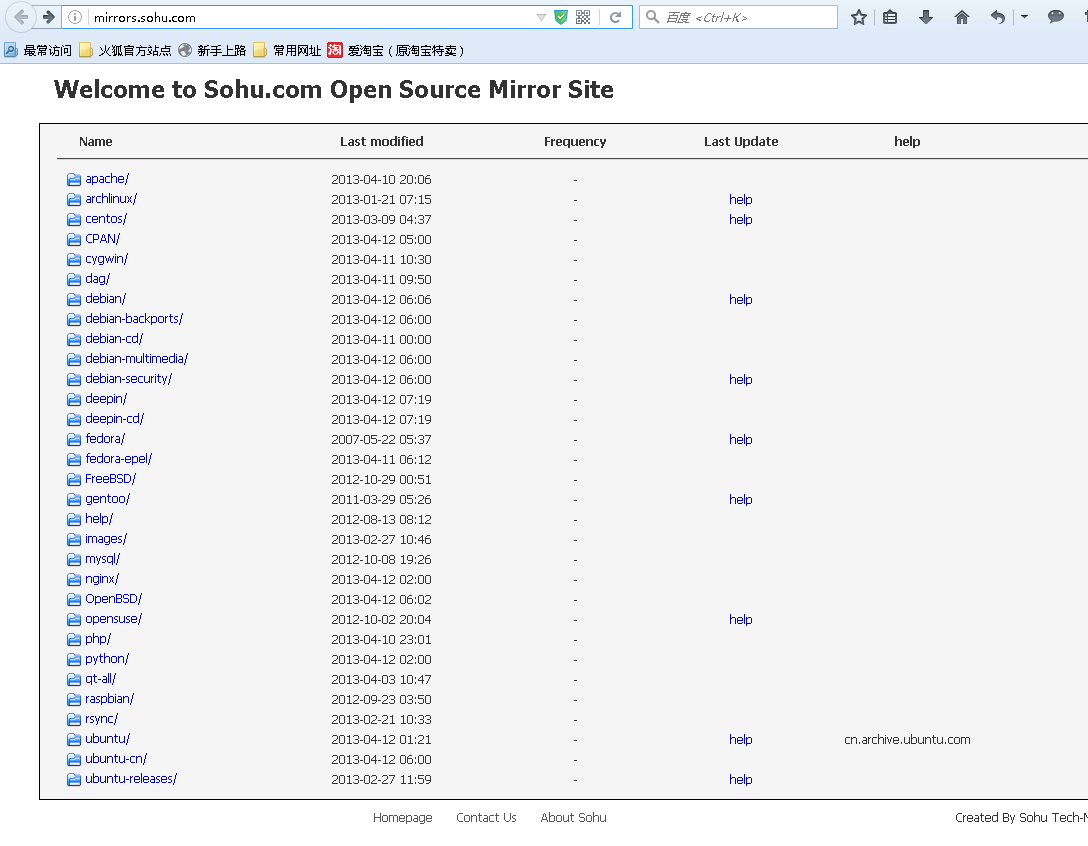
Task: Click folder icon beside raspbian/
Action: [x=74, y=700]
